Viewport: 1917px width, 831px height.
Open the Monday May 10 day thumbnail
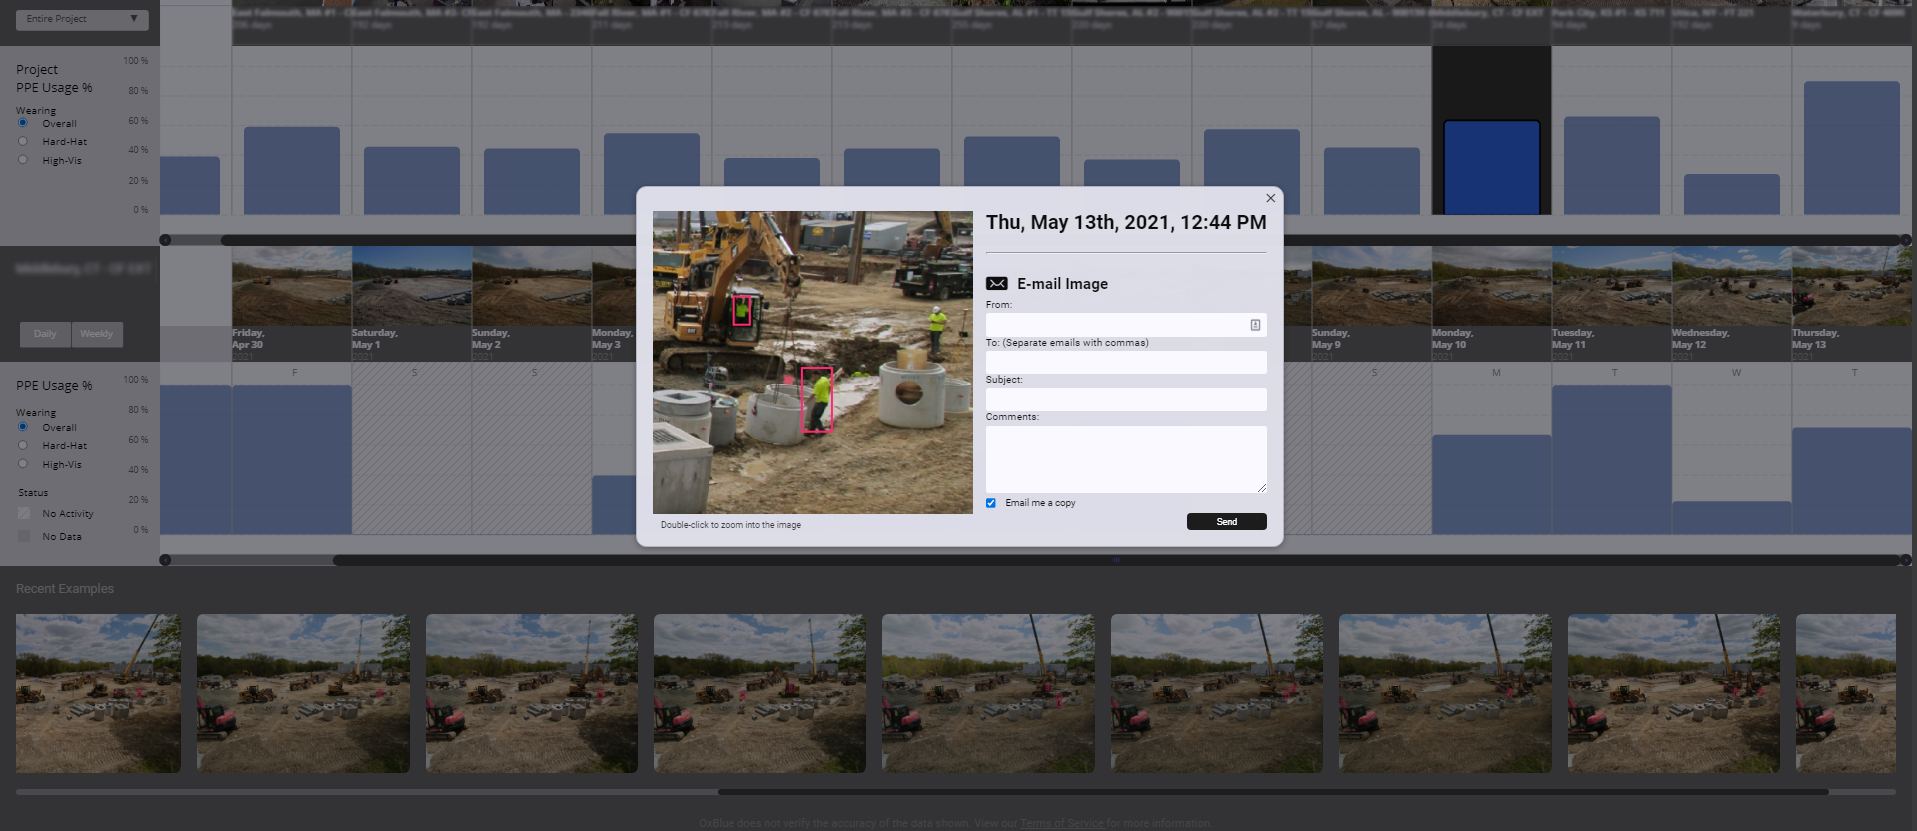pyautogui.click(x=1492, y=287)
